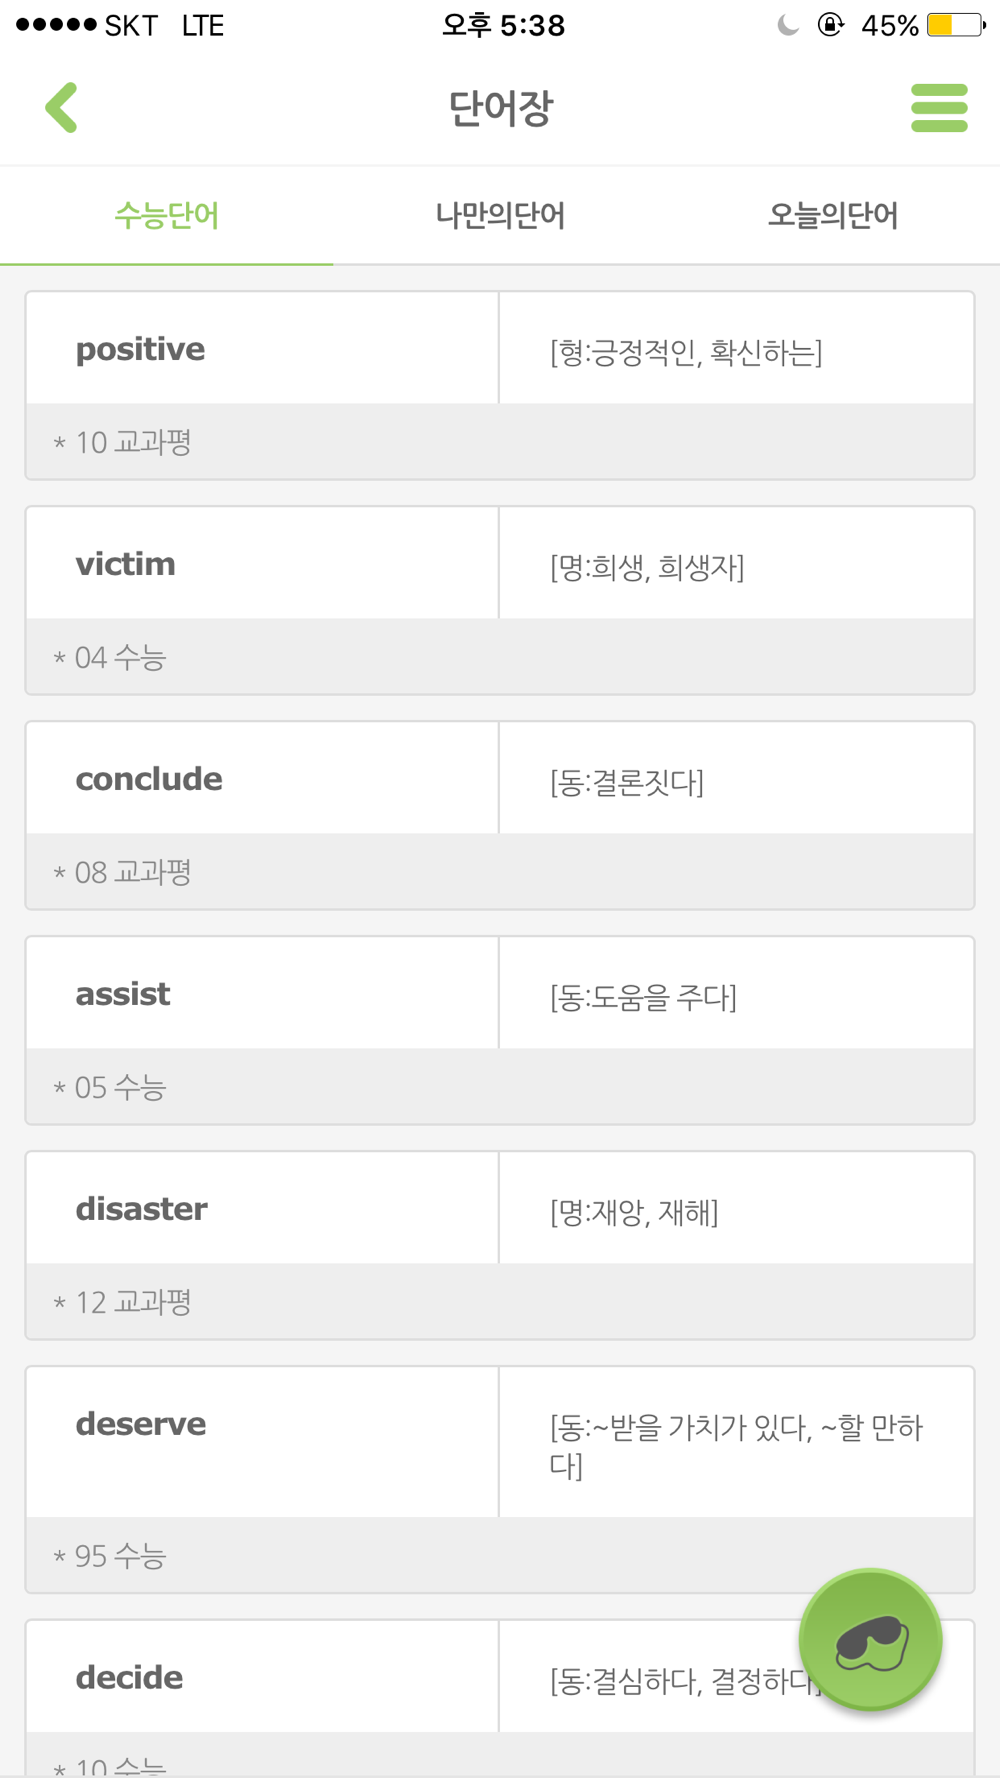
Task: Tap the word 'decide'
Action: 129,1677
